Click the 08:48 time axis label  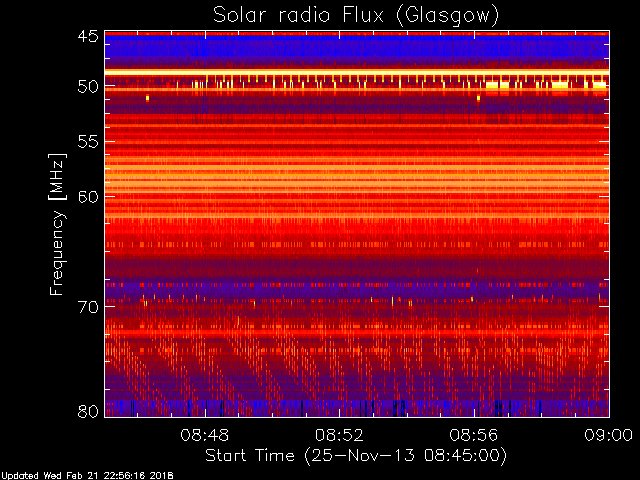(205, 435)
